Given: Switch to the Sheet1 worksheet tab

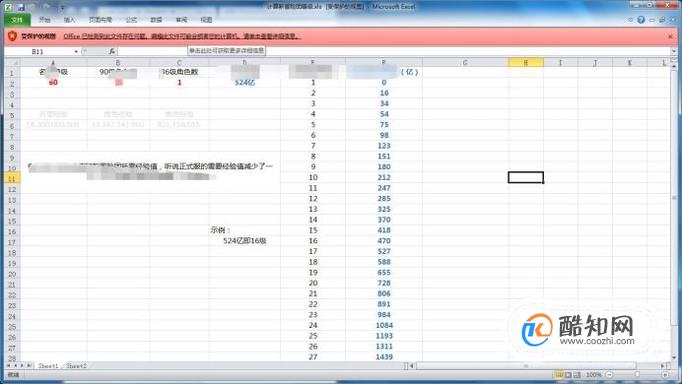Looking at the screenshot, I should [48, 366].
